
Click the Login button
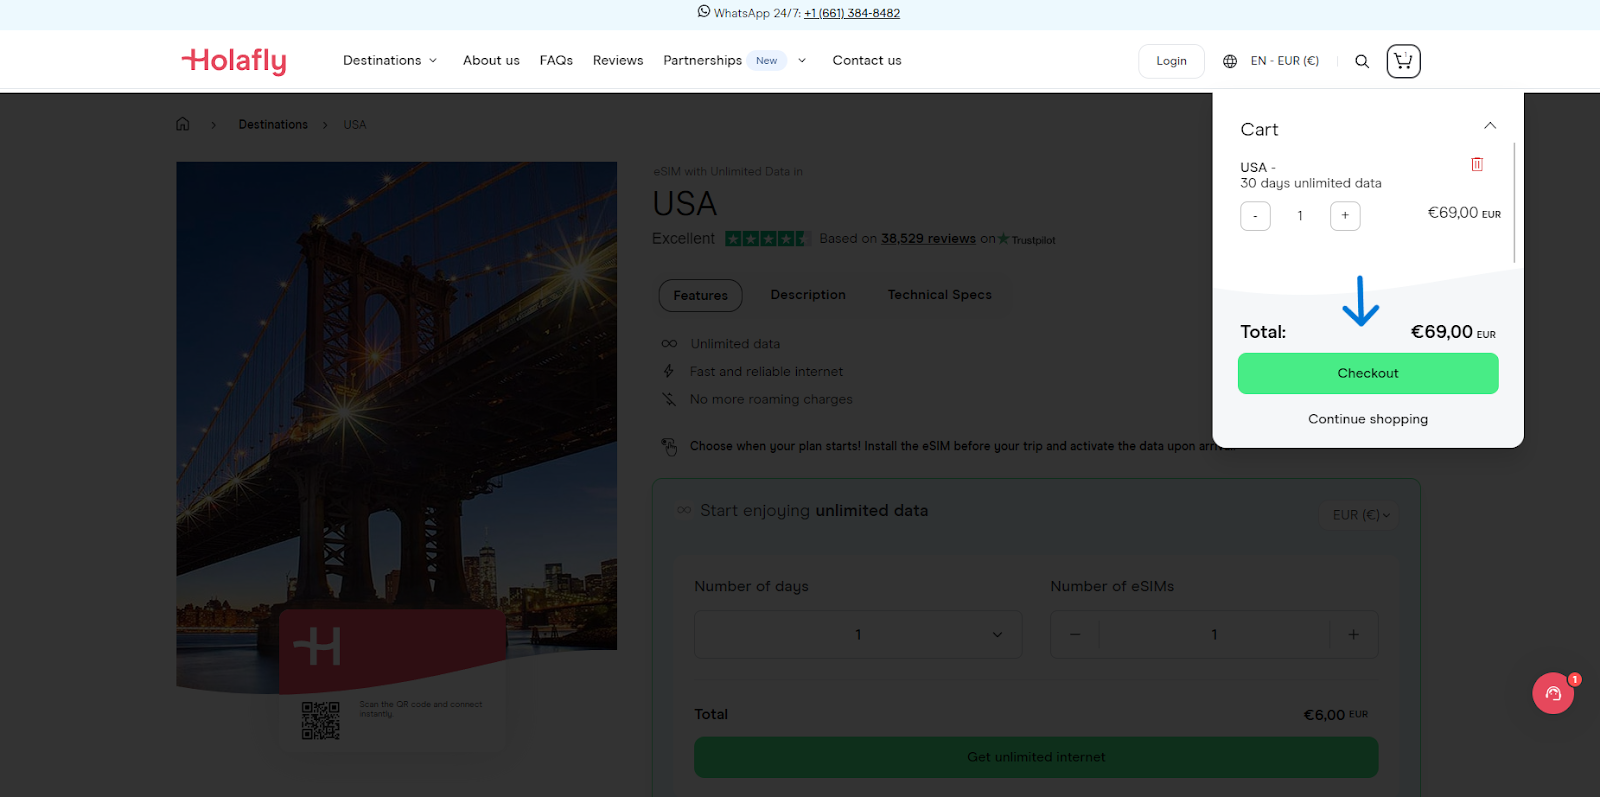(1171, 61)
